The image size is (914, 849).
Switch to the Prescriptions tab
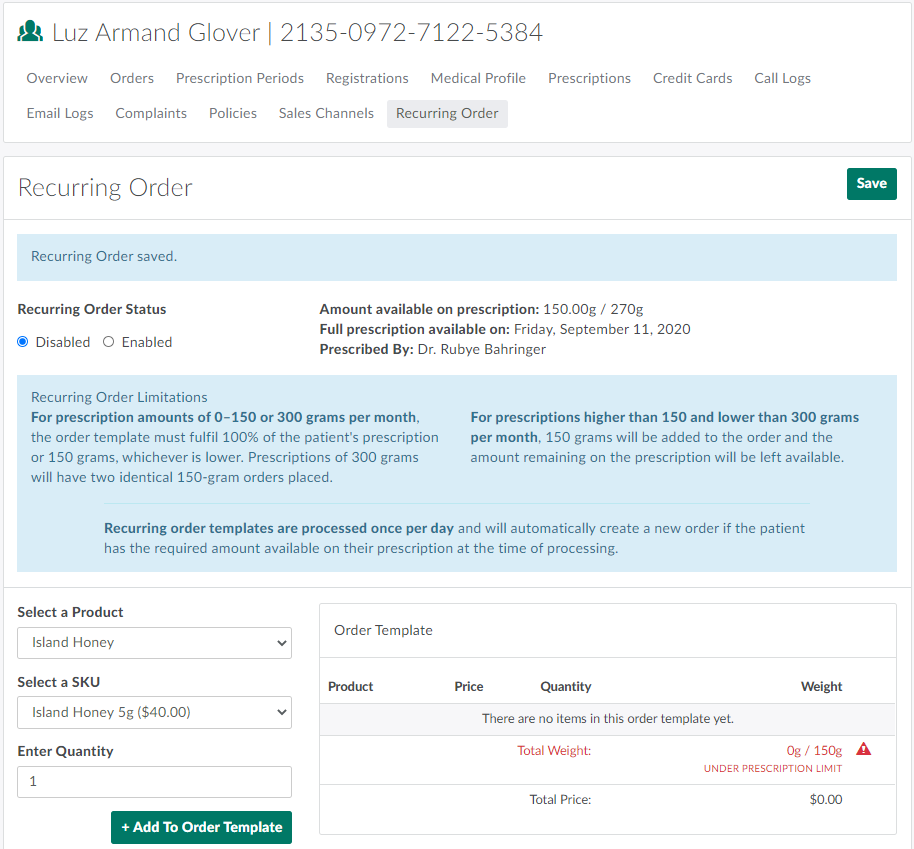589,78
